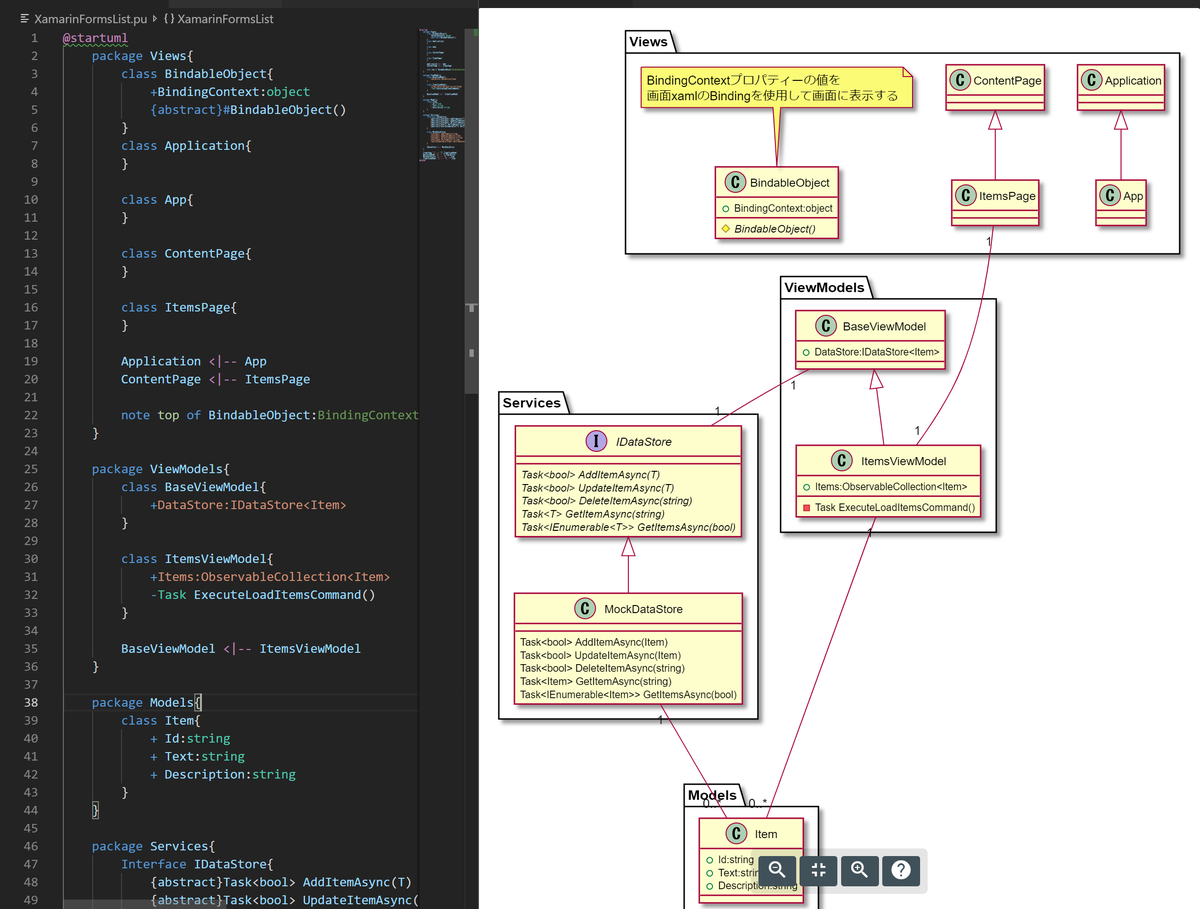
Task: Click line number 38 in the gutter
Action: click(31, 702)
